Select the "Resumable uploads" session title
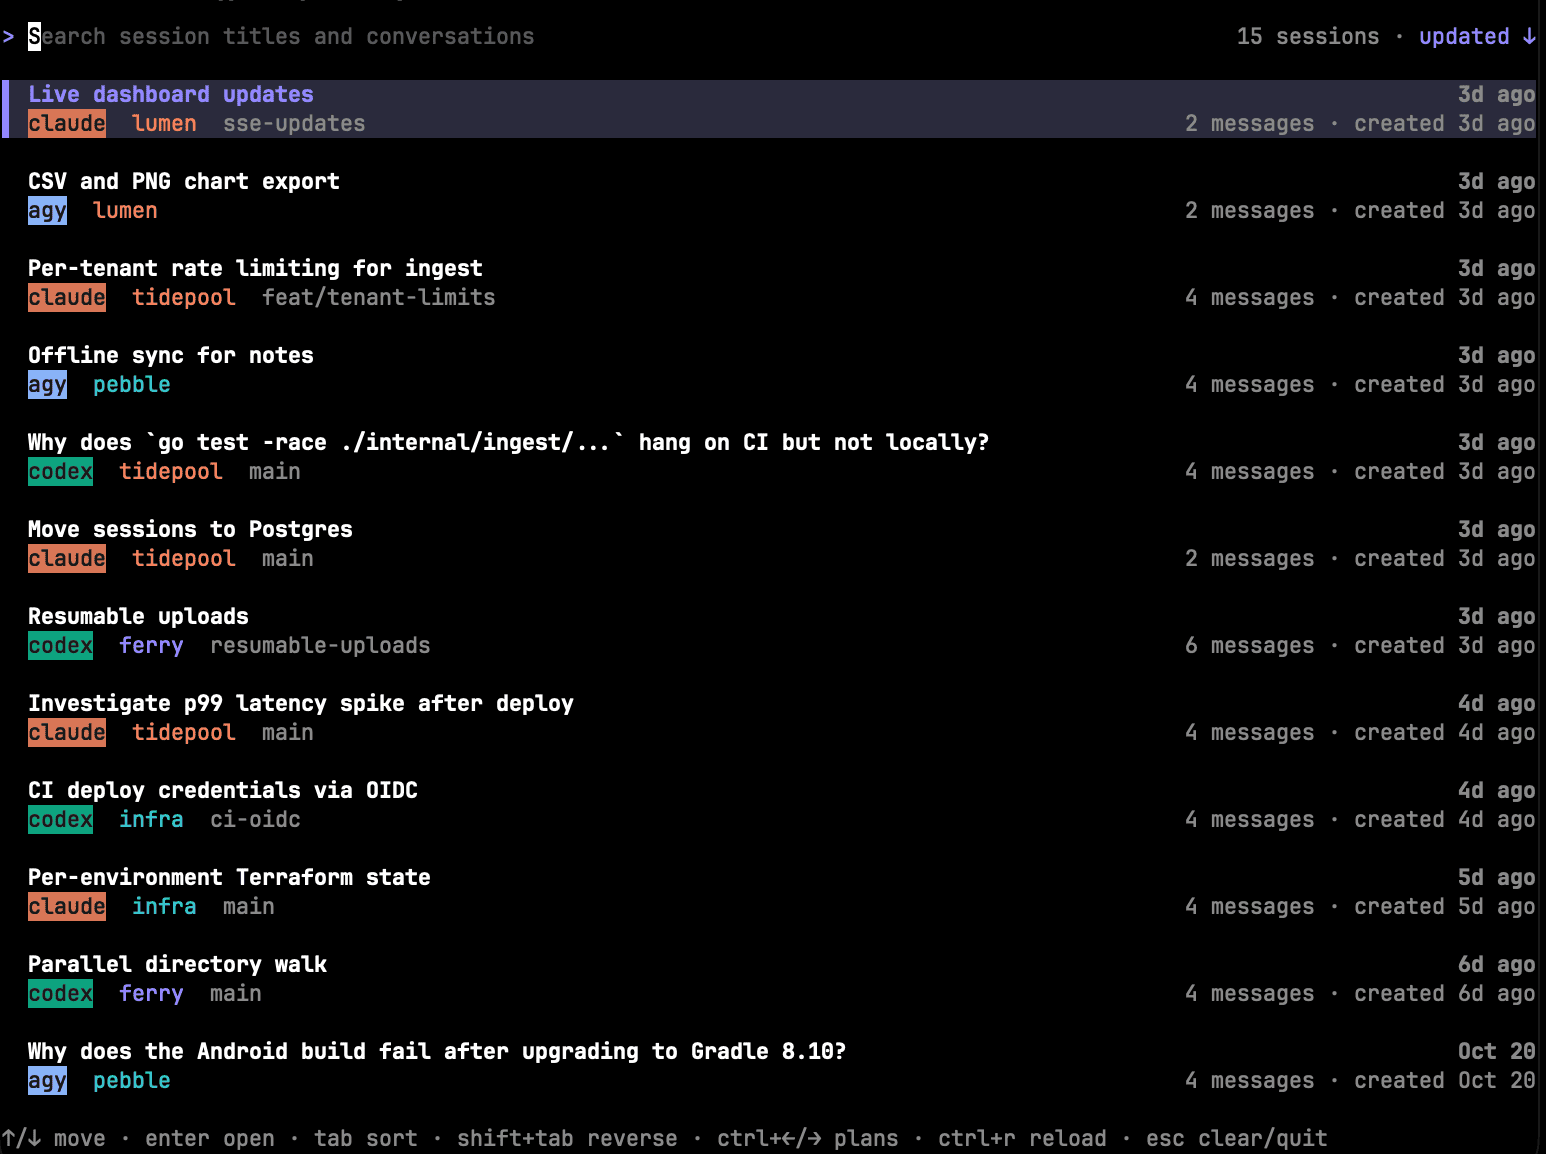 tap(138, 616)
